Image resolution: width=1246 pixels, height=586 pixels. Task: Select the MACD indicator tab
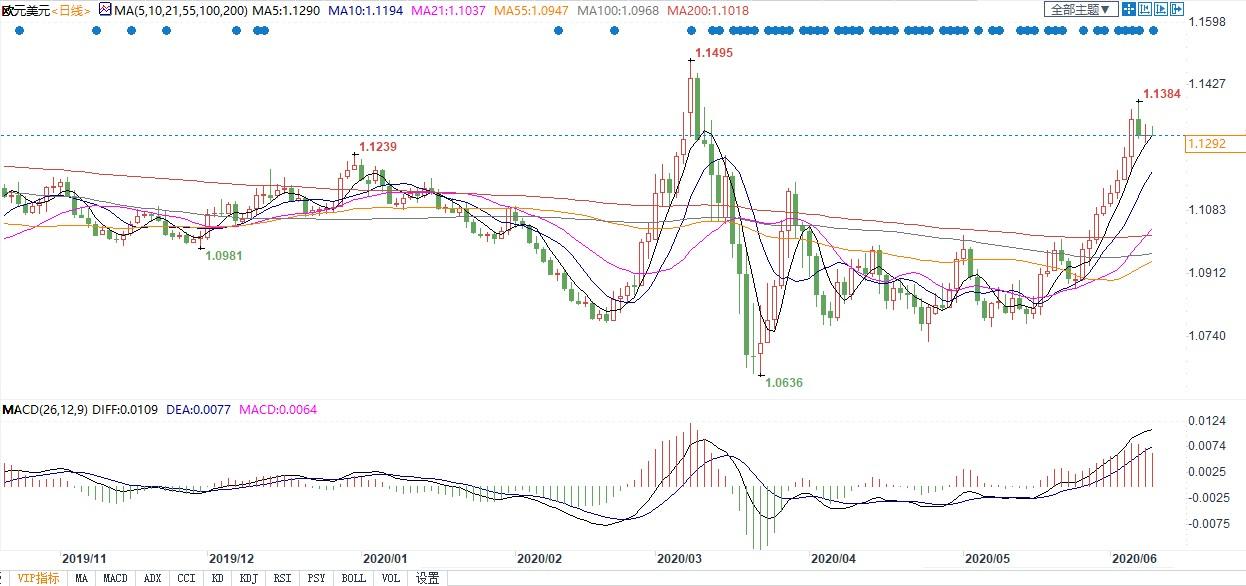115,578
